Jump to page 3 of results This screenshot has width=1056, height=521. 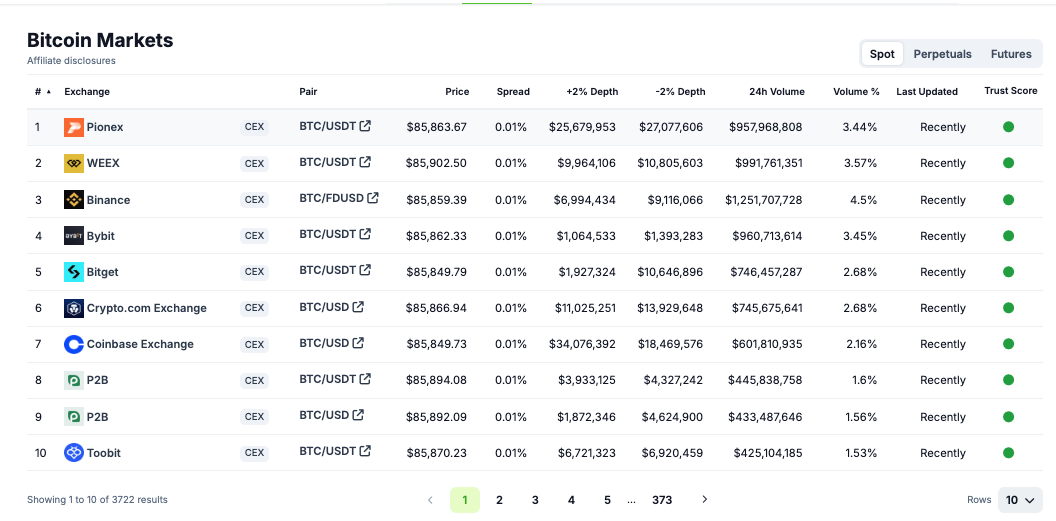pos(535,500)
